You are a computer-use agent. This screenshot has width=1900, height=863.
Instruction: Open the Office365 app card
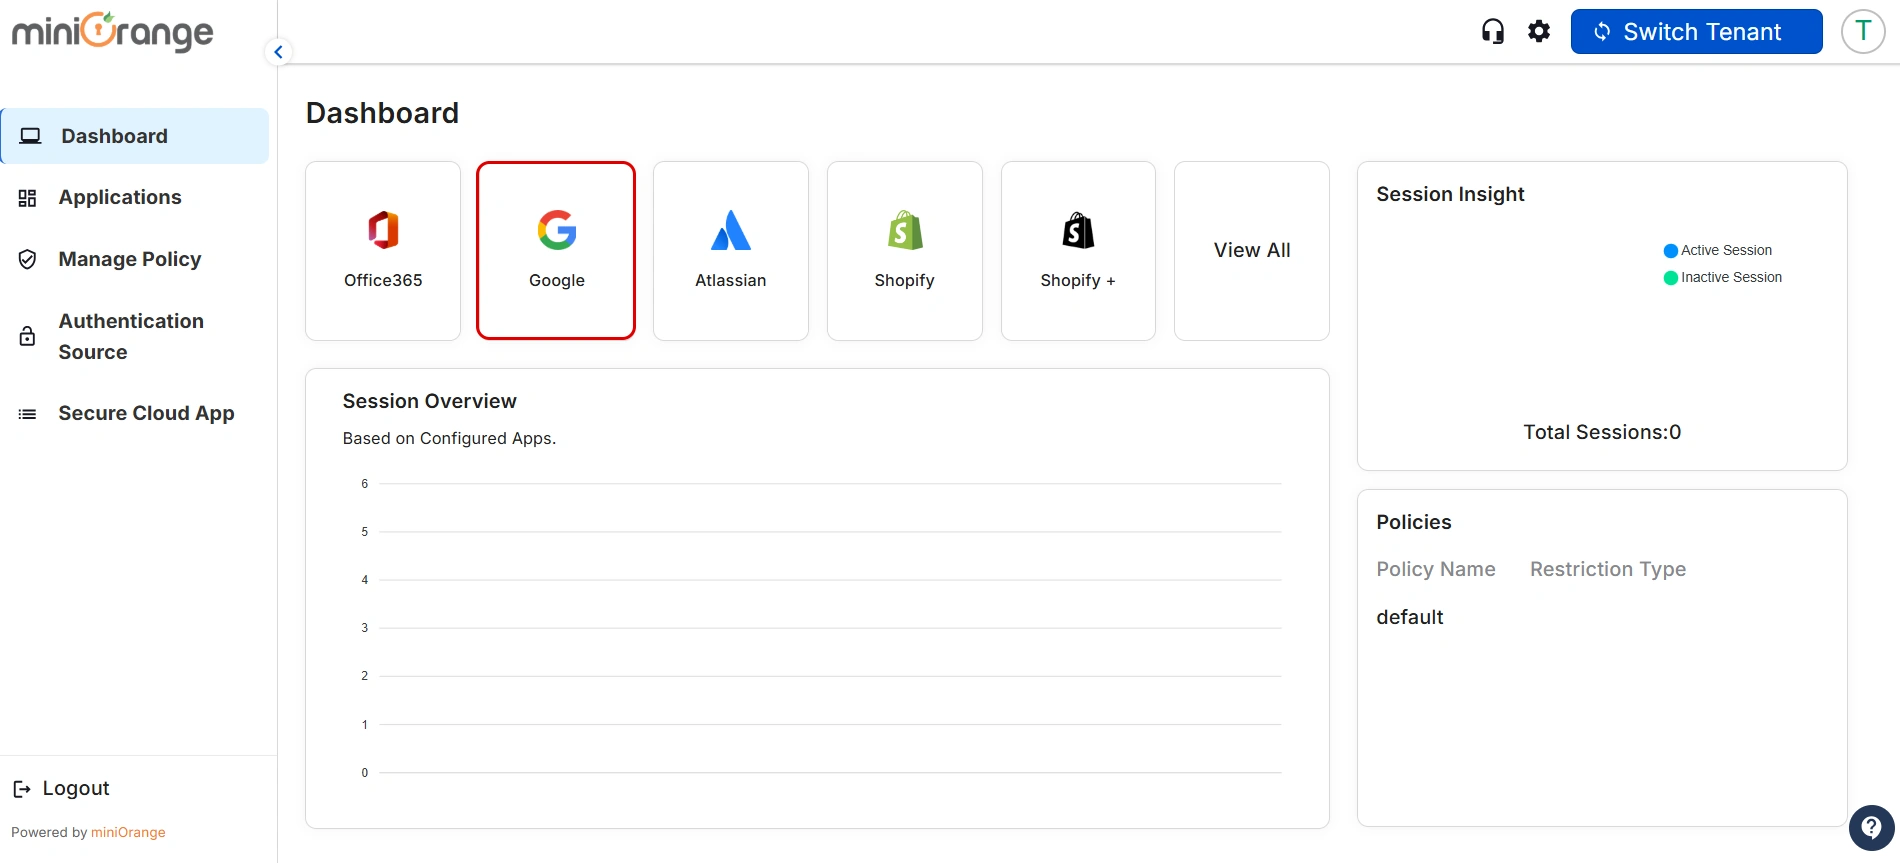click(x=383, y=251)
